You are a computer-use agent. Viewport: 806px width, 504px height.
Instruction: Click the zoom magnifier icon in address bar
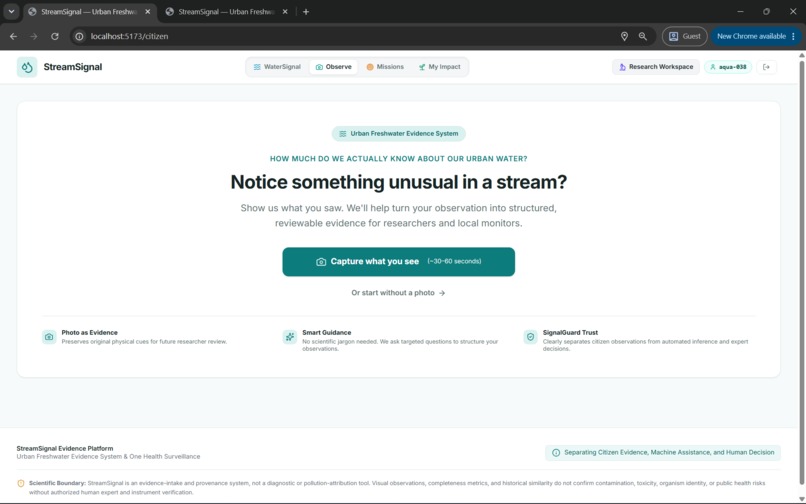click(x=643, y=37)
